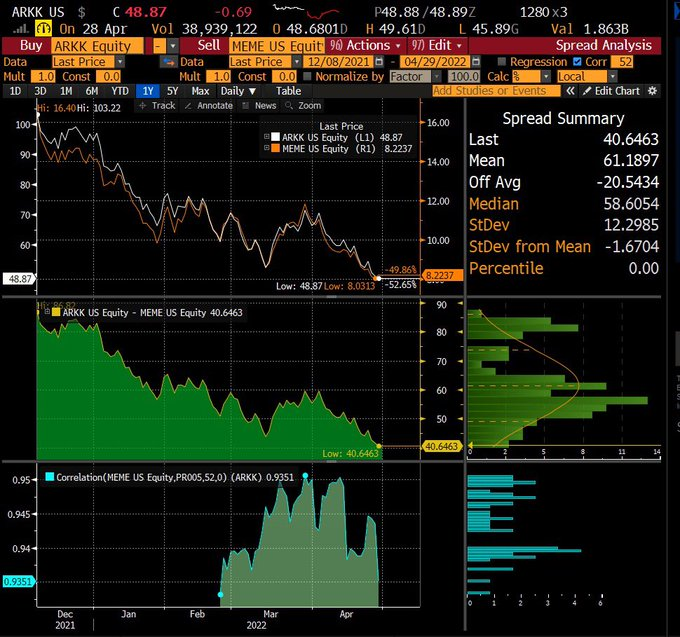680x637 pixels.
Task: Activate the Zoom magnifier tool
Action: (x=303, y=105)
